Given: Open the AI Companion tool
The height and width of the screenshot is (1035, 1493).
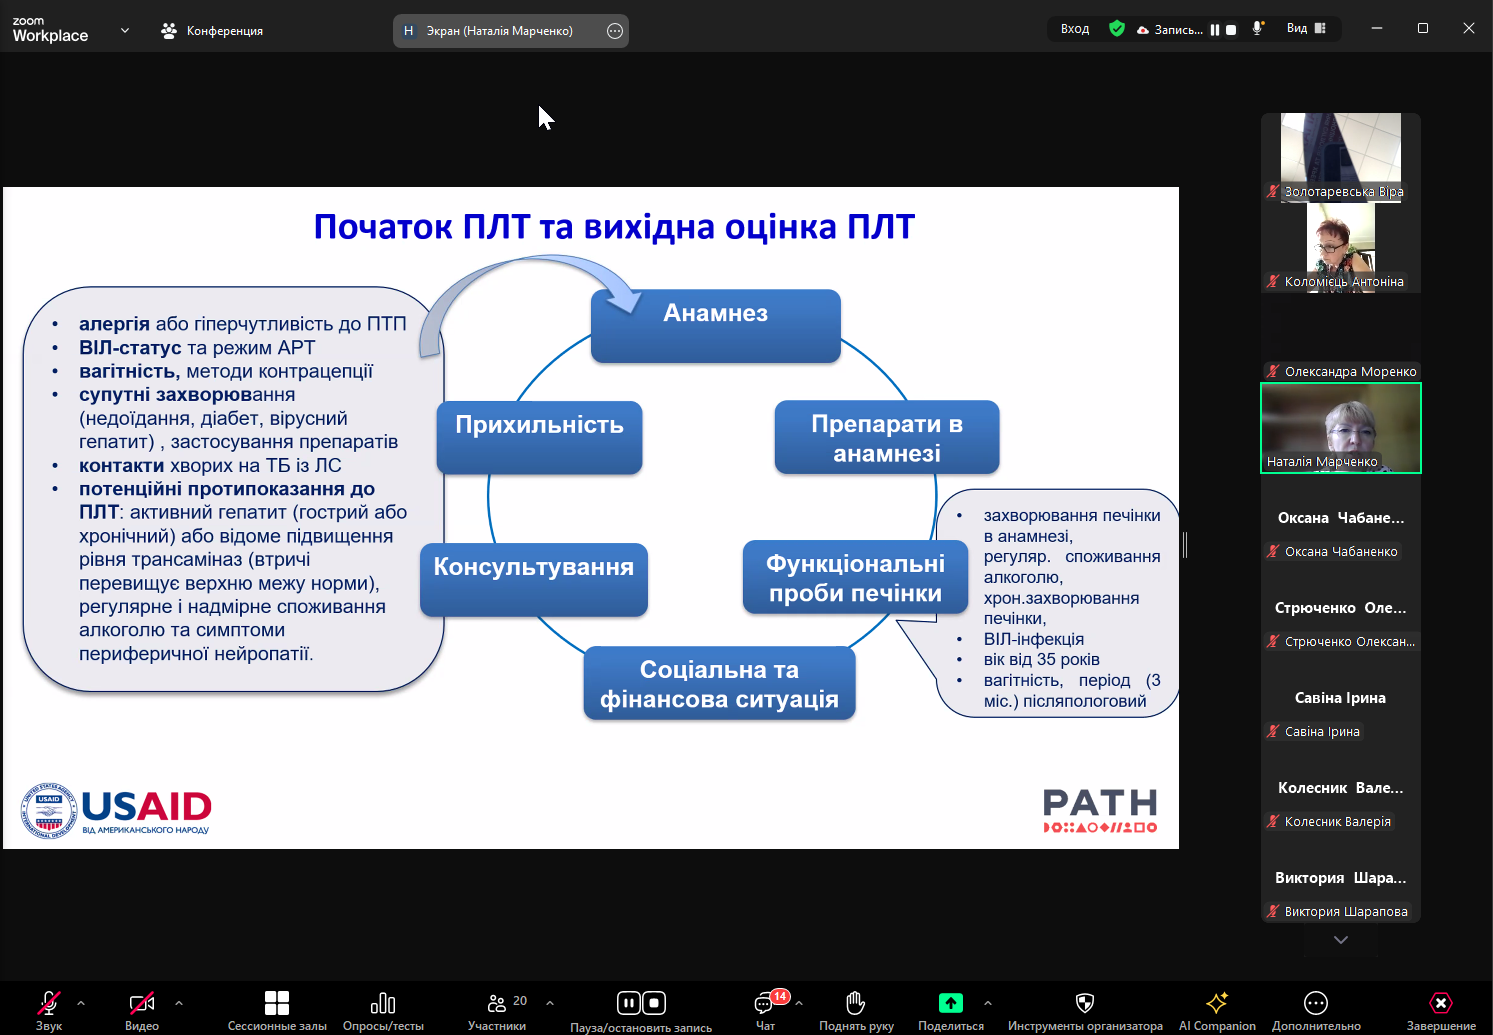Looking at the screenshot, I should click(x=1217, y=1003).
